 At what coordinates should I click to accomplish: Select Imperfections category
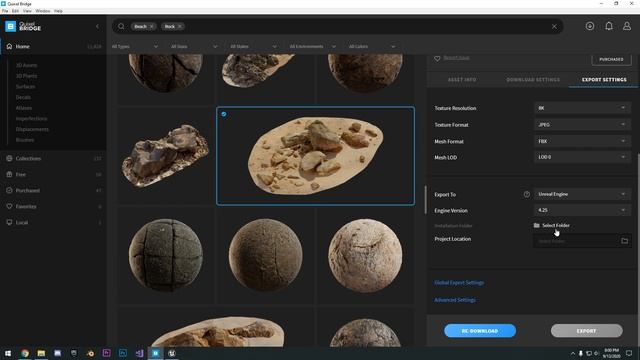click(x=31, y=118)
